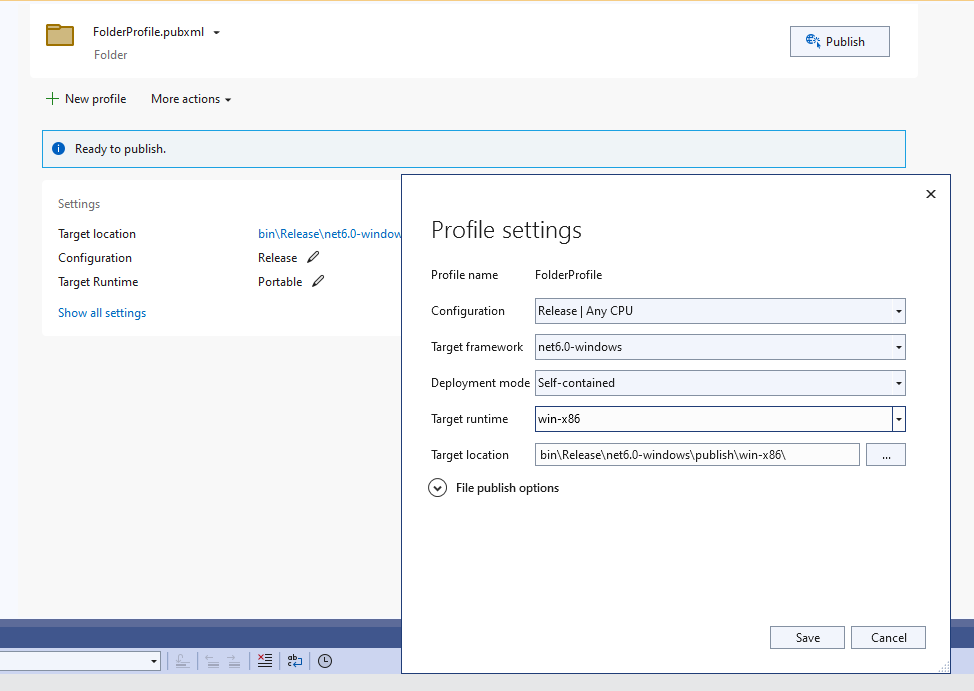Click the edit pencil beside Portable runtime
974x691 pixels.
pos(318,281)
